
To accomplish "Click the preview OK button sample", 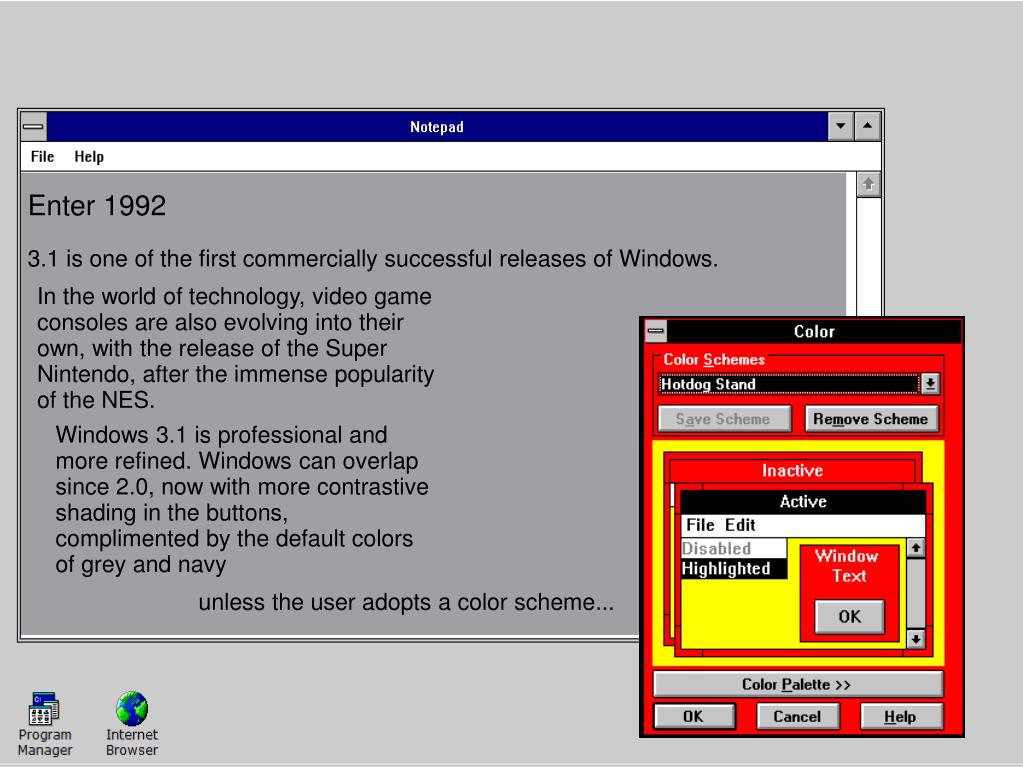I will click(849, 616).
